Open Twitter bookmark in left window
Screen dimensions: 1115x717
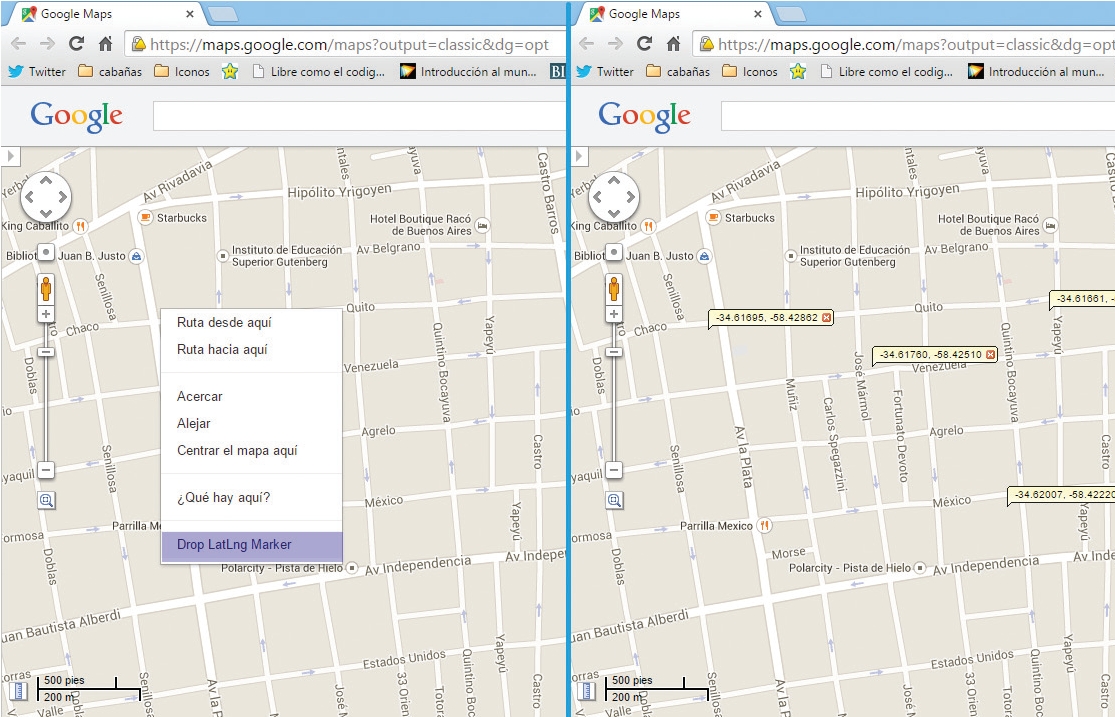coord(36,71)
